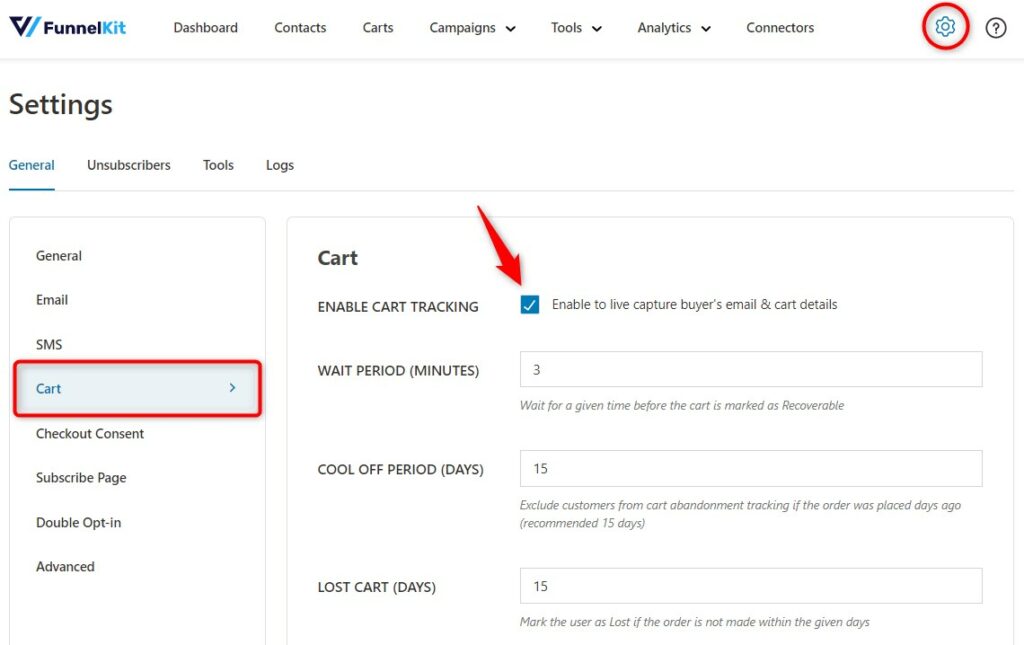Viewport: 1024px width, 645px height.
Task: Open the Connectors page
Action: 780,28
